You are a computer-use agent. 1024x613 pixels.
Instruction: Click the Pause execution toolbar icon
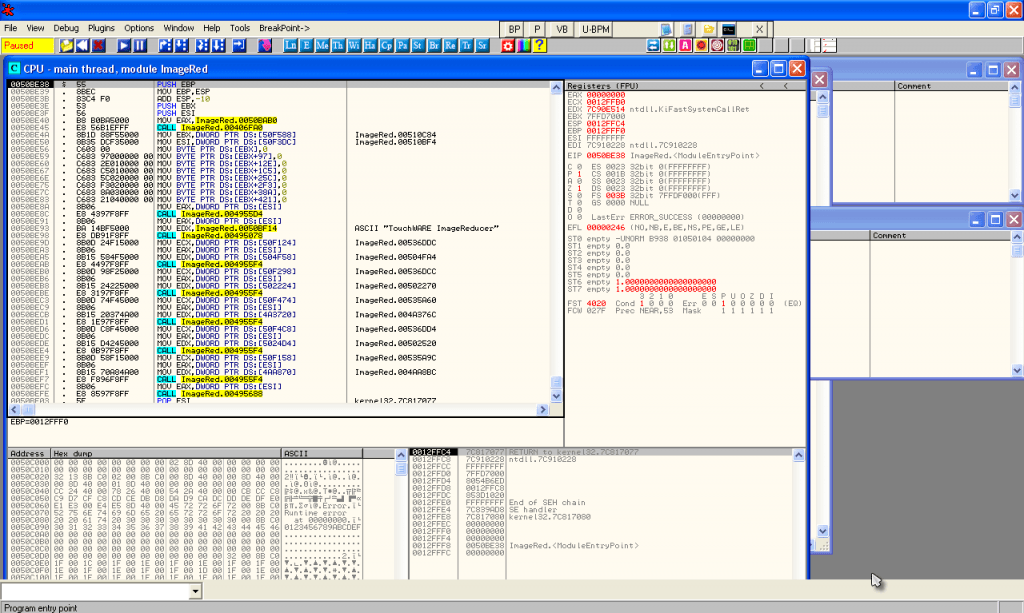tap(141, 46)
